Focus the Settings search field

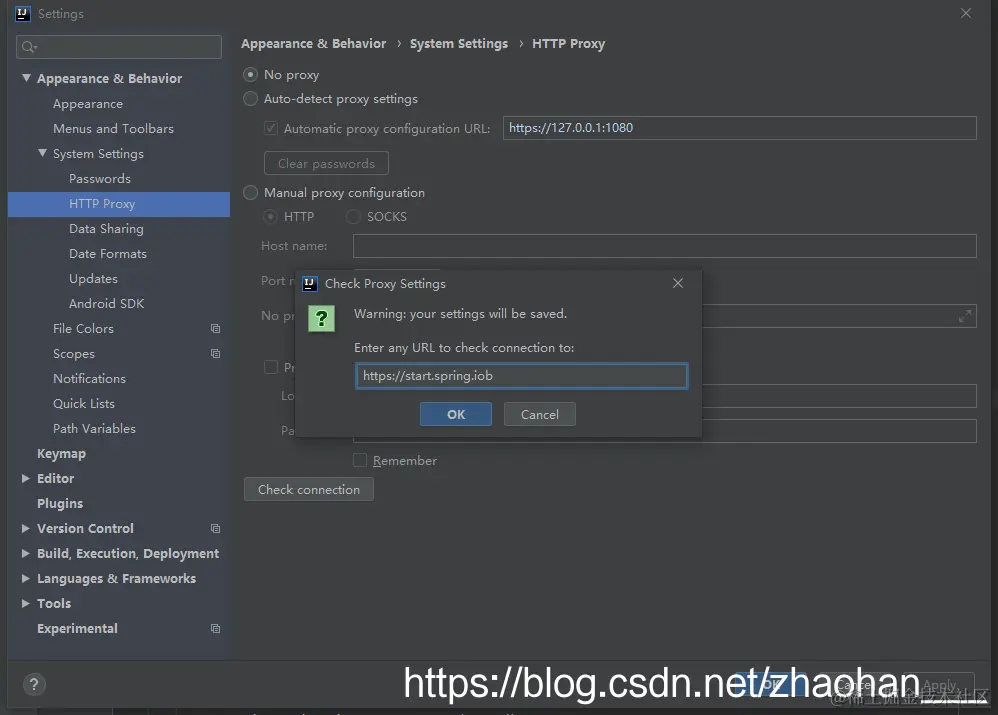pyautogui.click(x=119, y=46)
